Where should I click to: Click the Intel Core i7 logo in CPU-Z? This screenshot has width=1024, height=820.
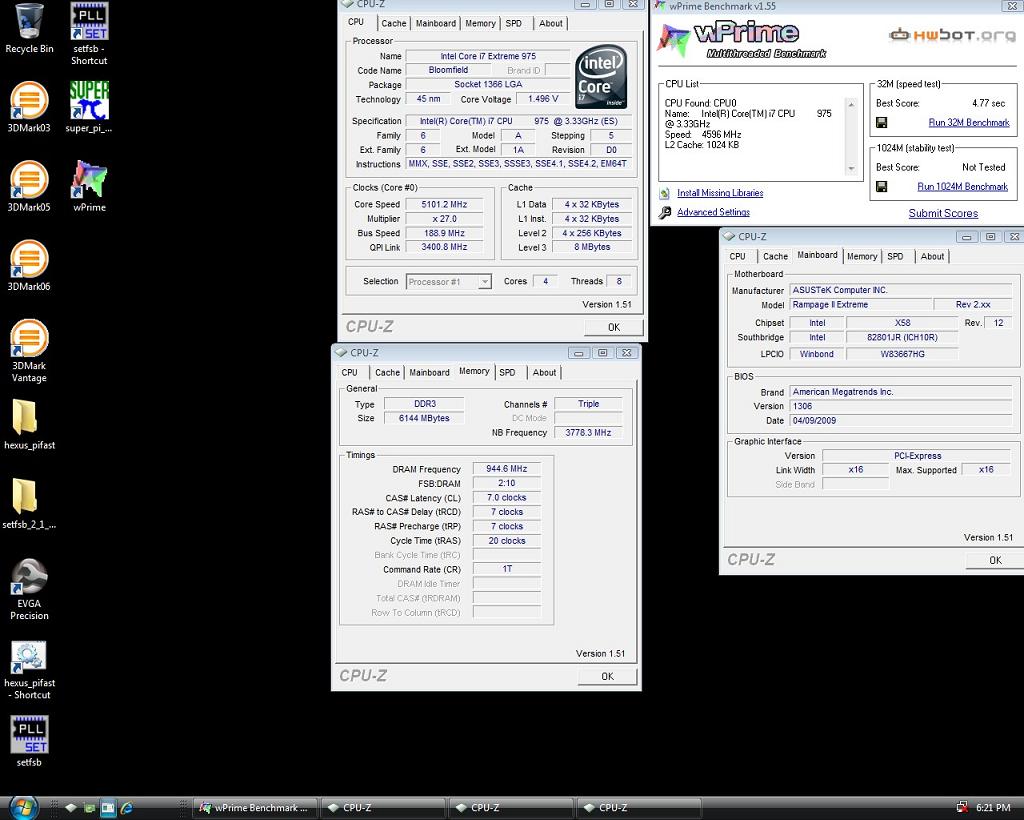coord(601,76)
